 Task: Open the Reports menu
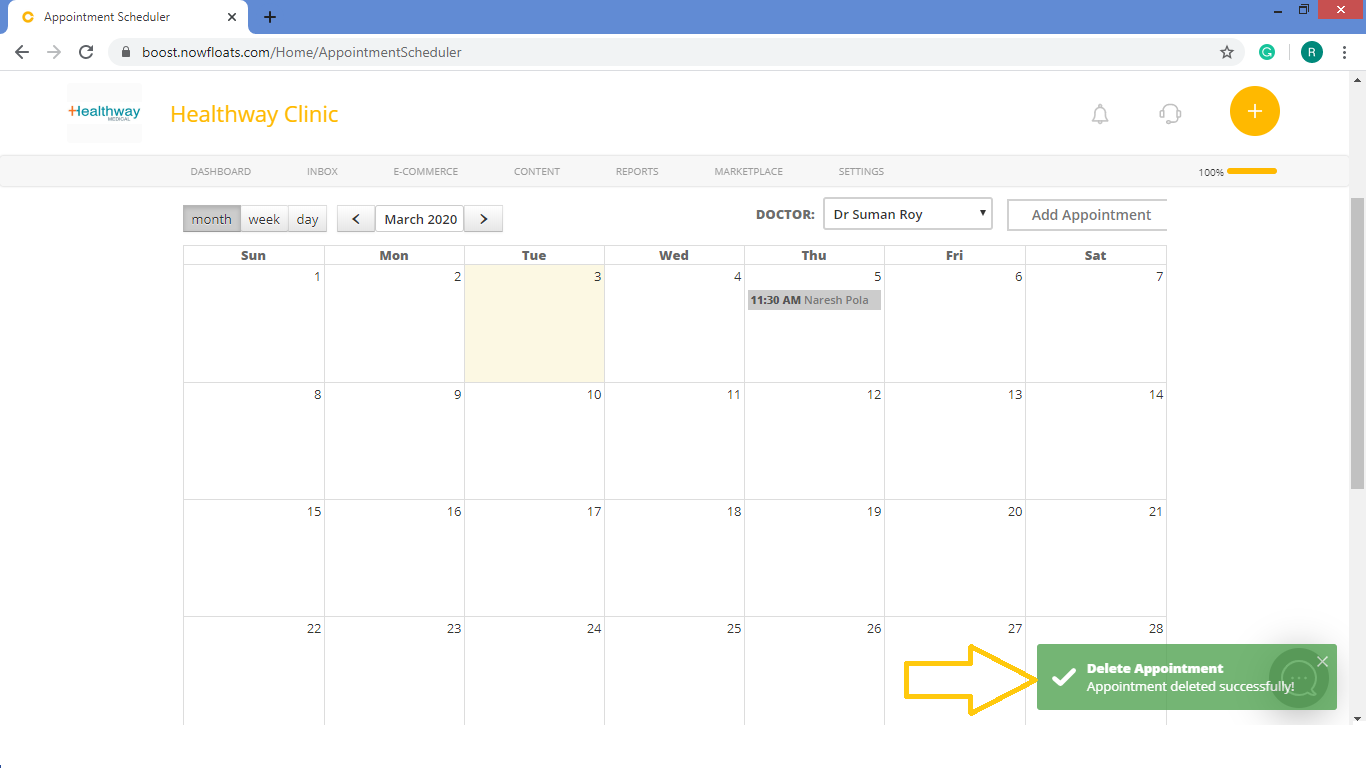[637, 172]
